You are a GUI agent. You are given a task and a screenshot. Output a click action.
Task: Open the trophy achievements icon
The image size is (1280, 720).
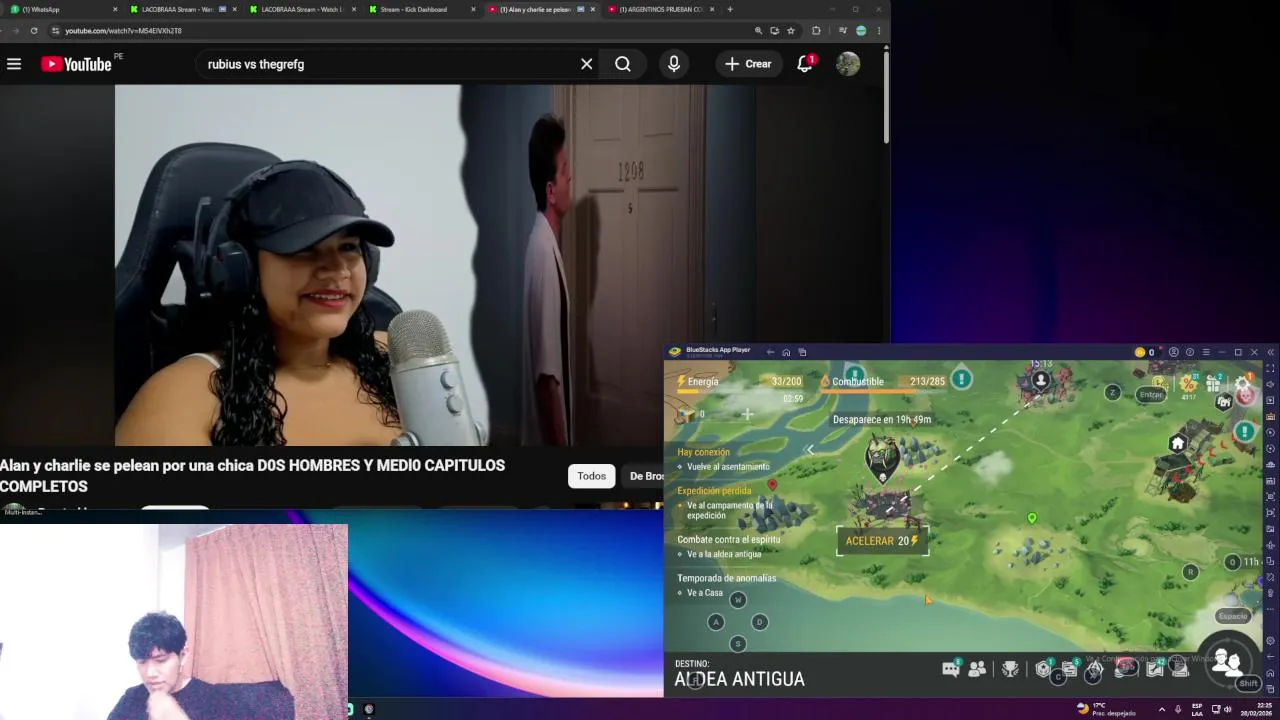[x=1011, y=669]
